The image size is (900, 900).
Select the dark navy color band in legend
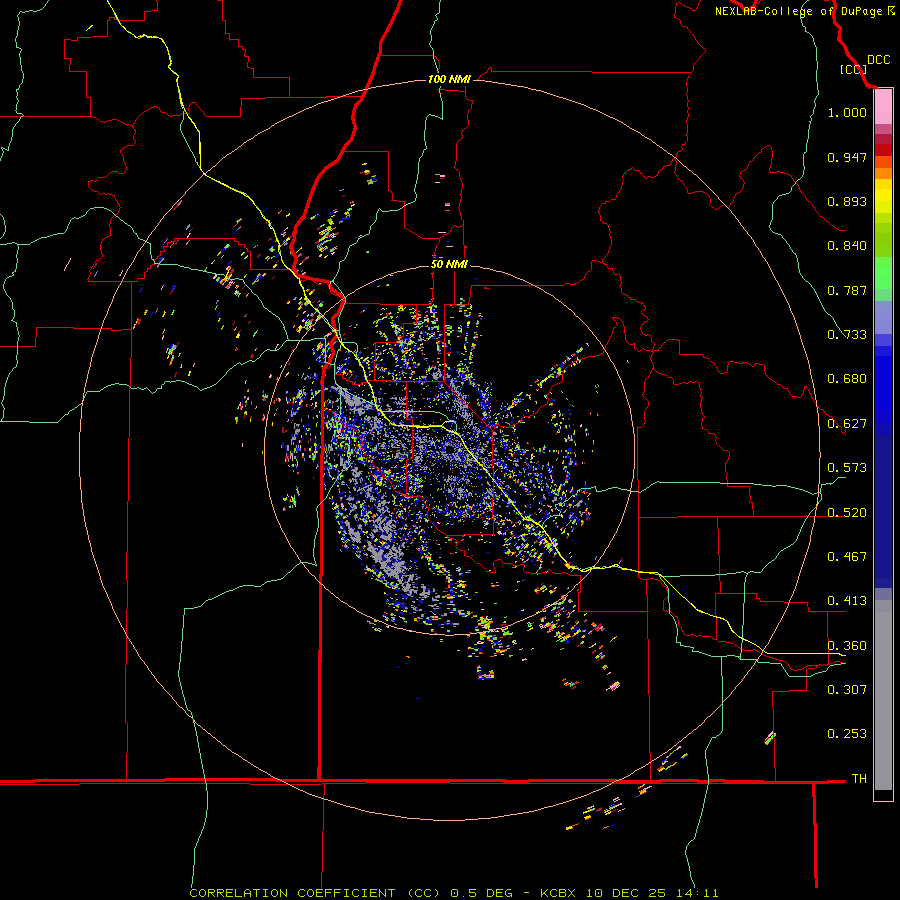[883, 511]
